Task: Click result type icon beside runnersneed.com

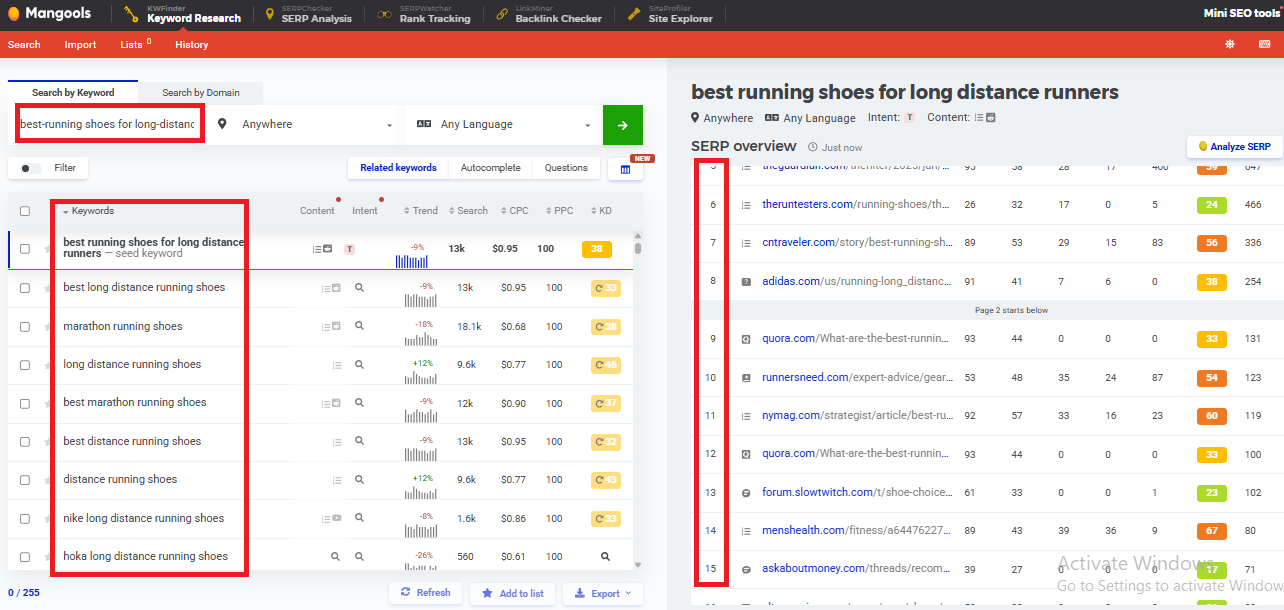Action: tap(745, 378)
